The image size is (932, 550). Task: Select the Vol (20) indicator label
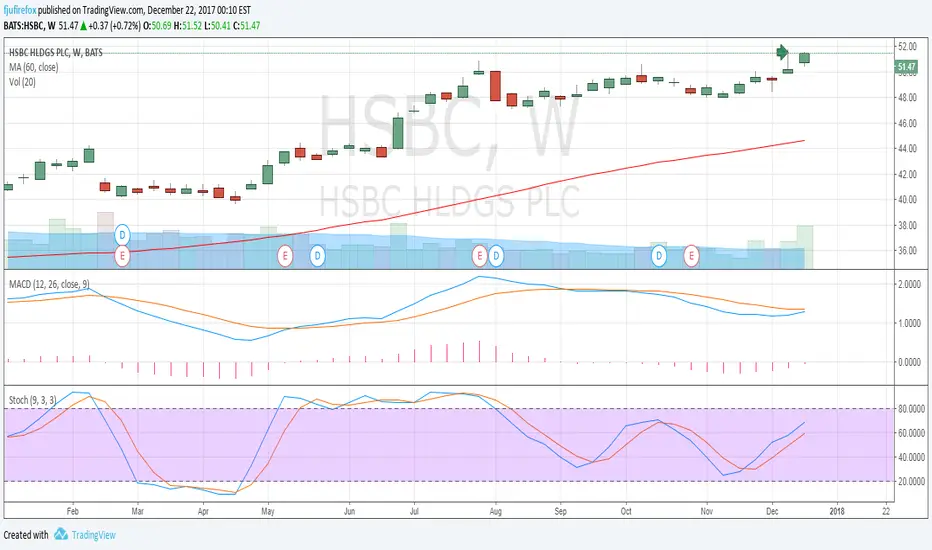(x=22, y=82)
